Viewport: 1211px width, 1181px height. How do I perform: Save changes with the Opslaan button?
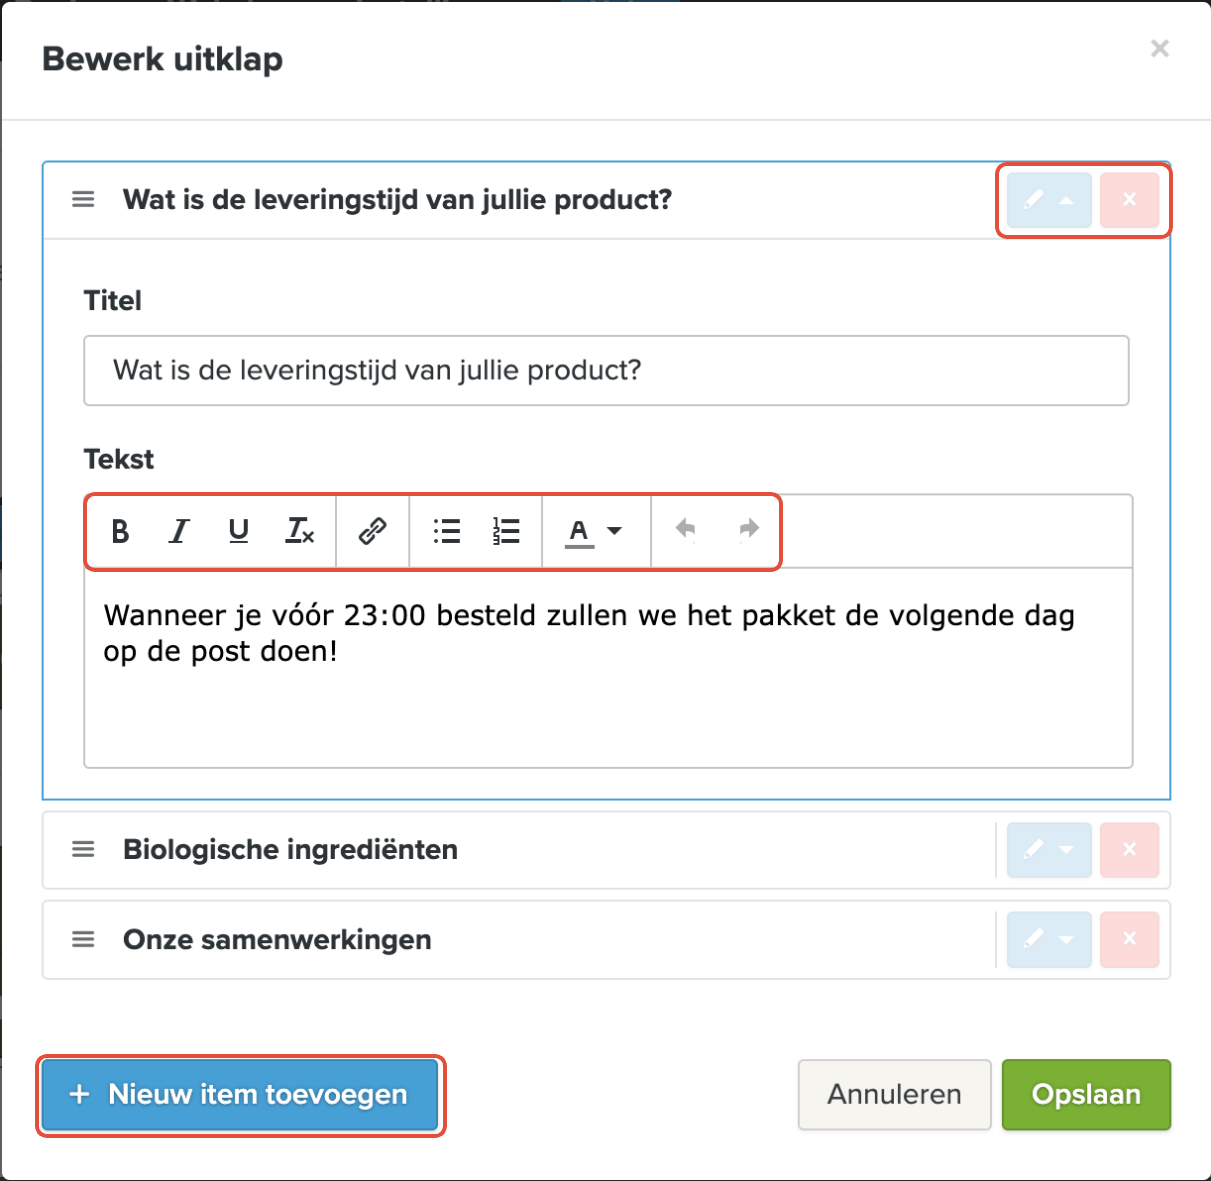[1086, 1095]
